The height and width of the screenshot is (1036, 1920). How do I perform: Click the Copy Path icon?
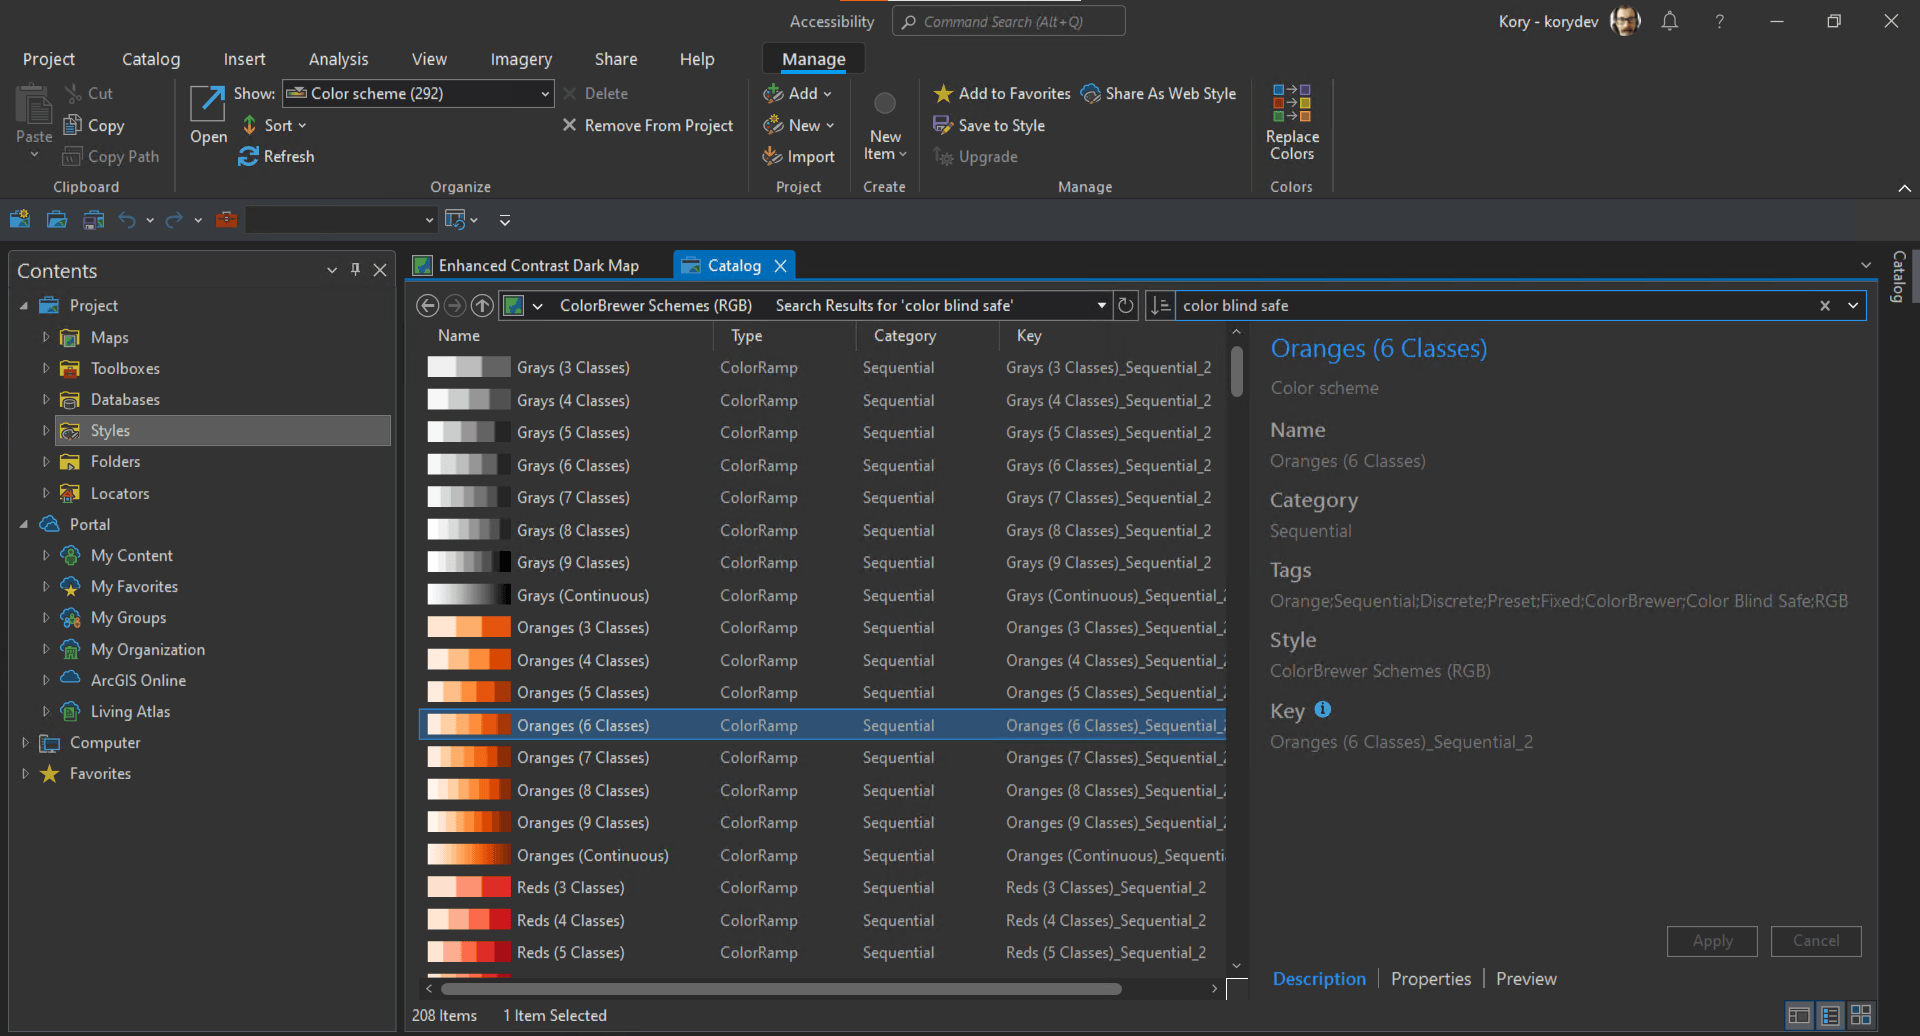click(72, 156)
